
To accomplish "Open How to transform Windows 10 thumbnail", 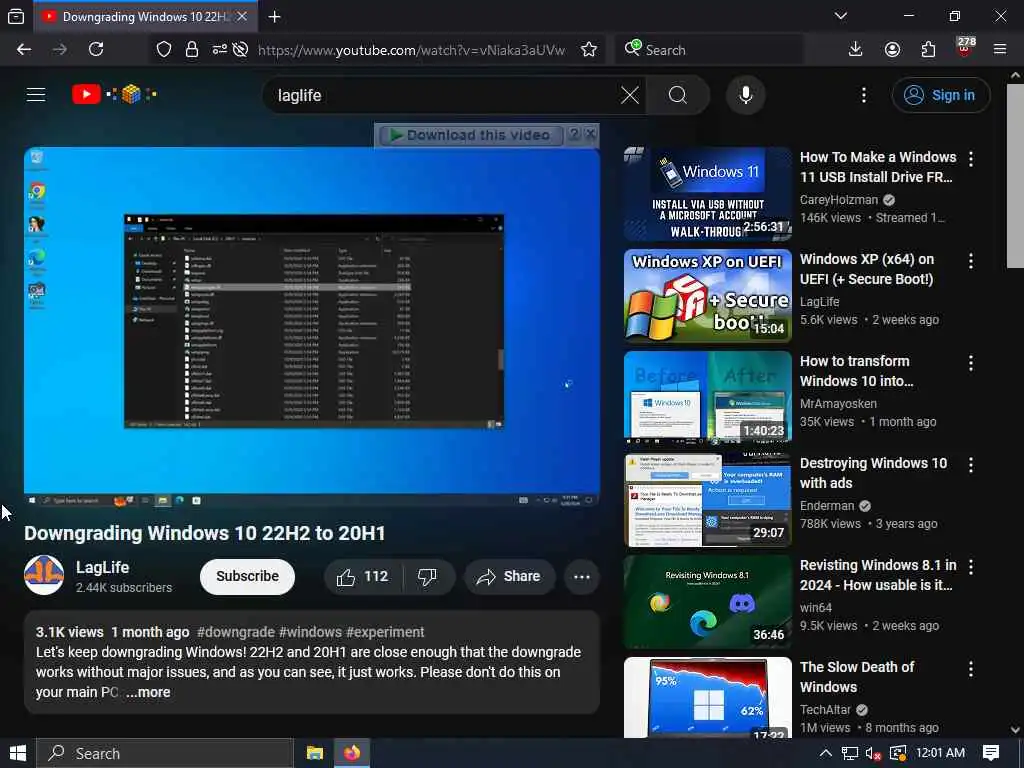I will pyautogui.click(x=708, y=398).
